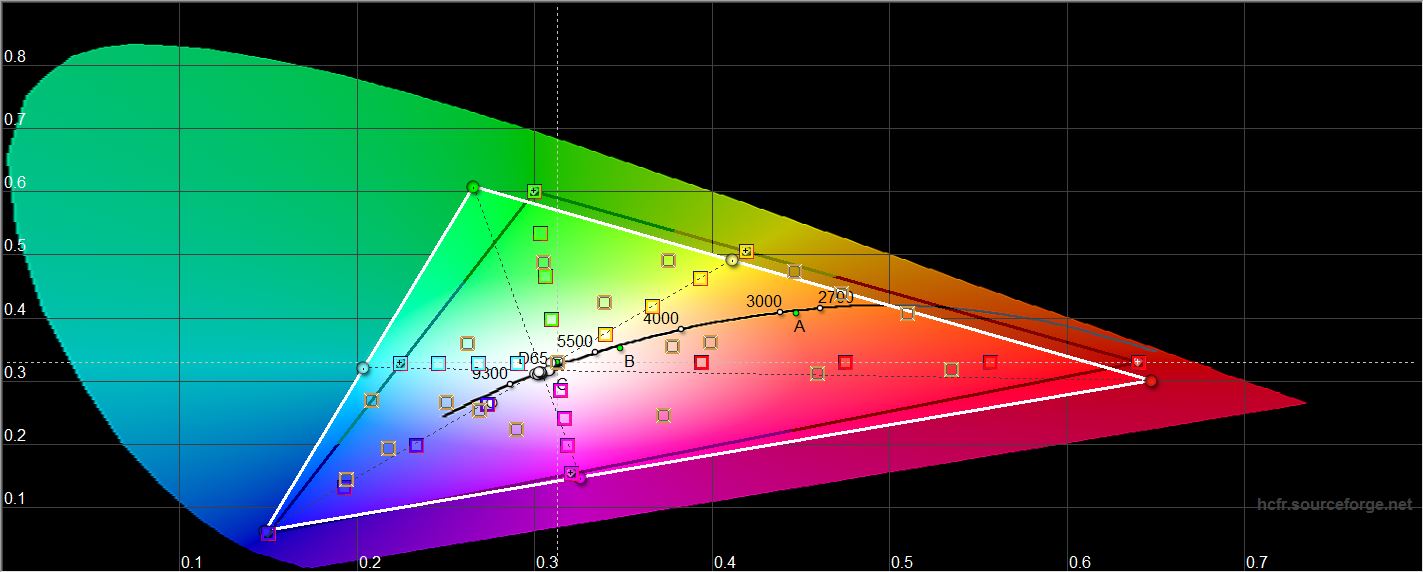The height and width of the screenshot is (572, 1423).
Task: Select the cyan target square beside cyan circle
Action: point(400,363)
